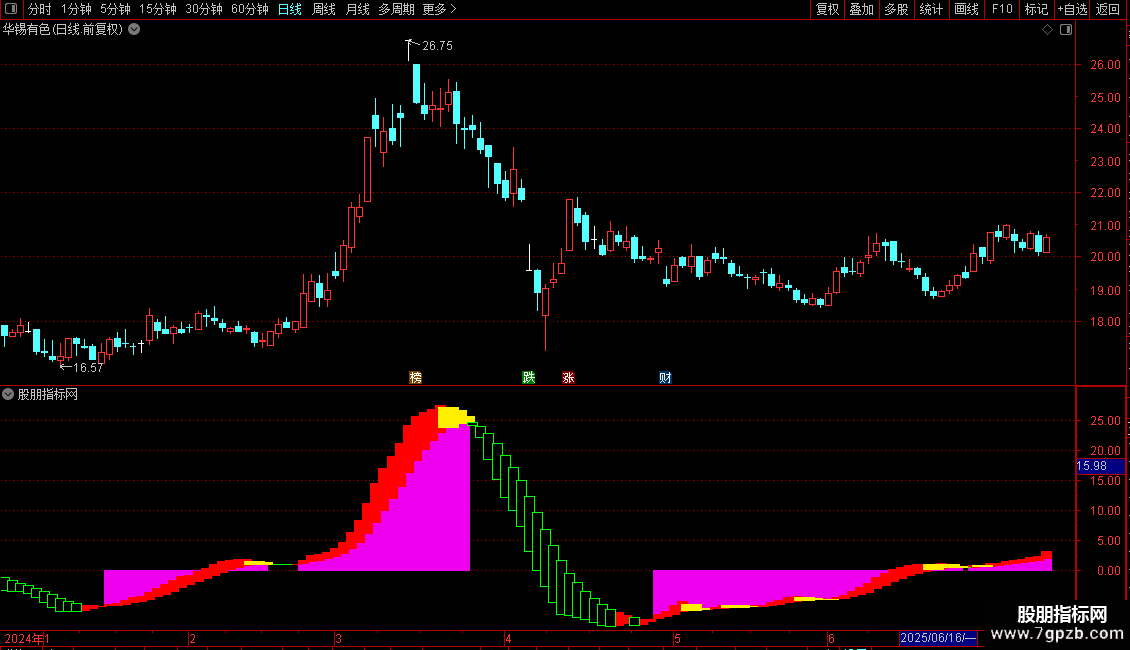Open F10 company information
The image size is (1130, 650).
[1002, 9]
